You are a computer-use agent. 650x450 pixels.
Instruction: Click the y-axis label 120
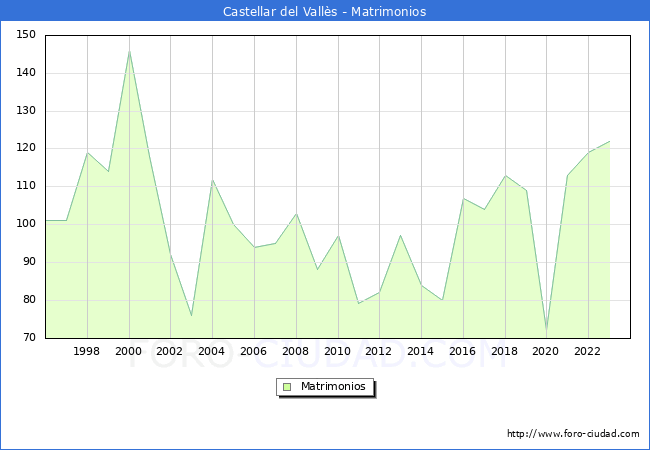pyautogui.click(x=26, y=148)
